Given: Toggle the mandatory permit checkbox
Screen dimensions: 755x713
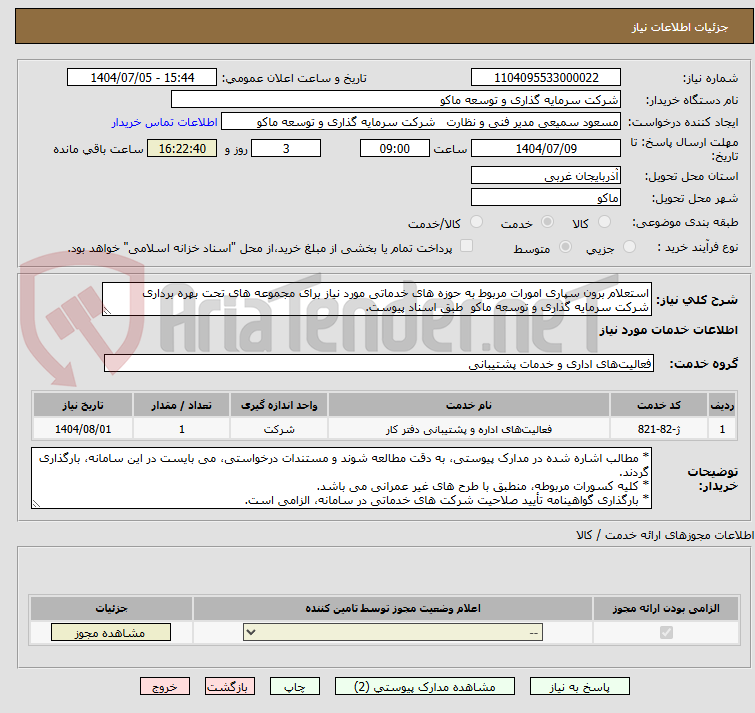Looking at the screenshot, I should tap(666, 632).
